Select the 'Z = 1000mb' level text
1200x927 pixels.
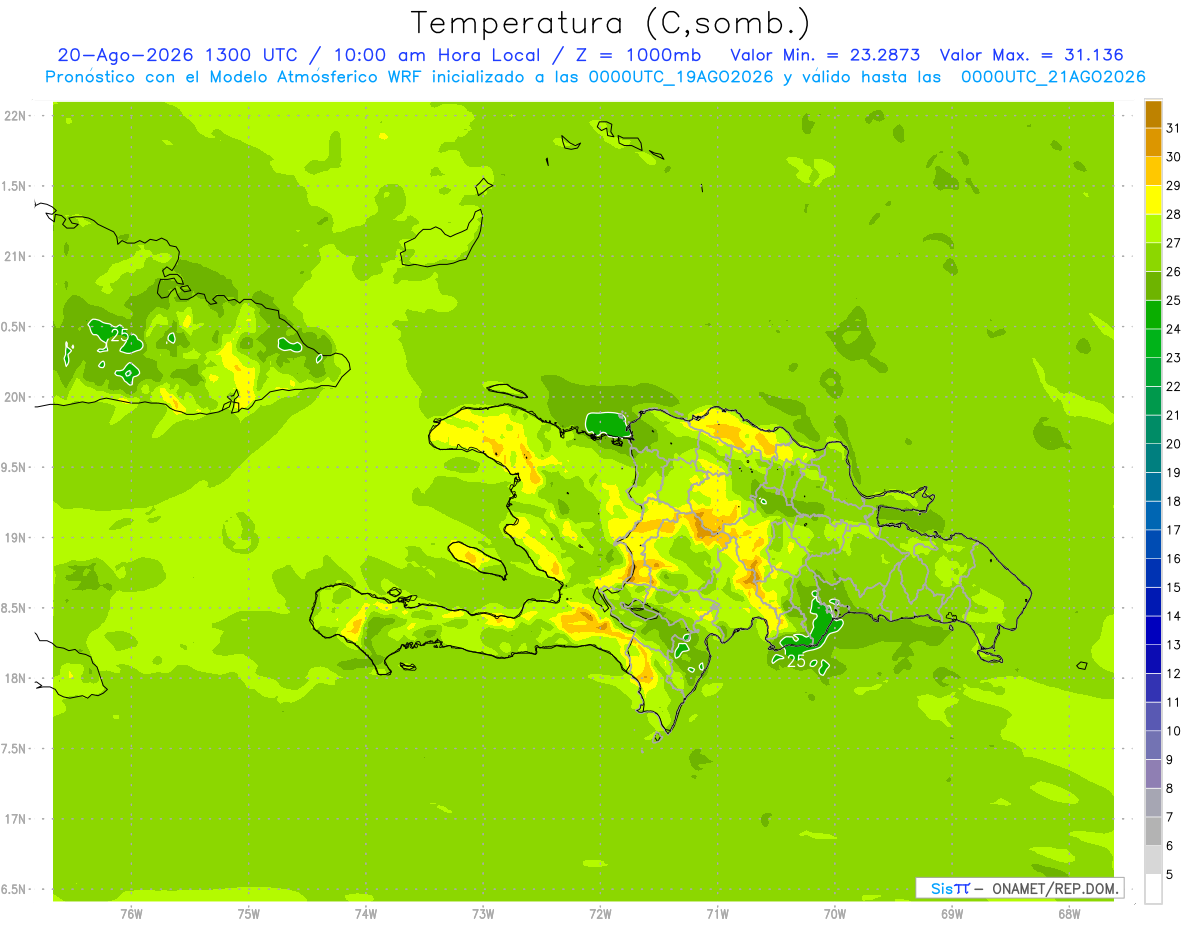tap(636, 55)
